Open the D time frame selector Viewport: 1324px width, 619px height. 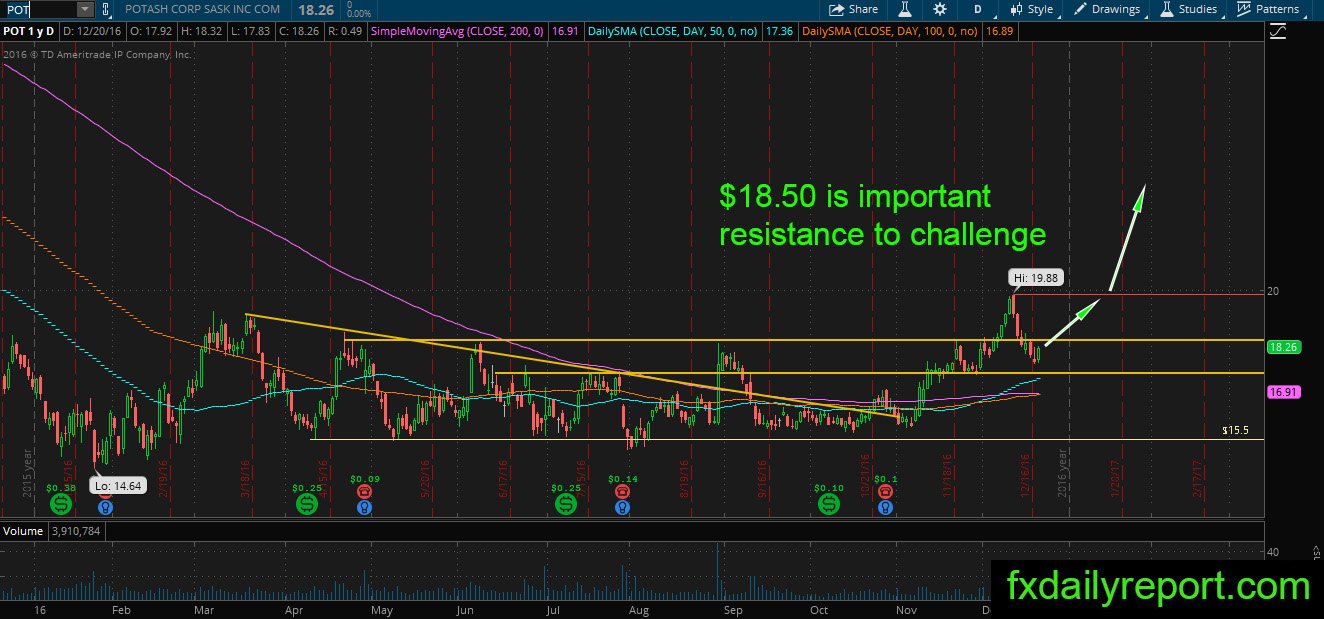(x=976, y=9)
